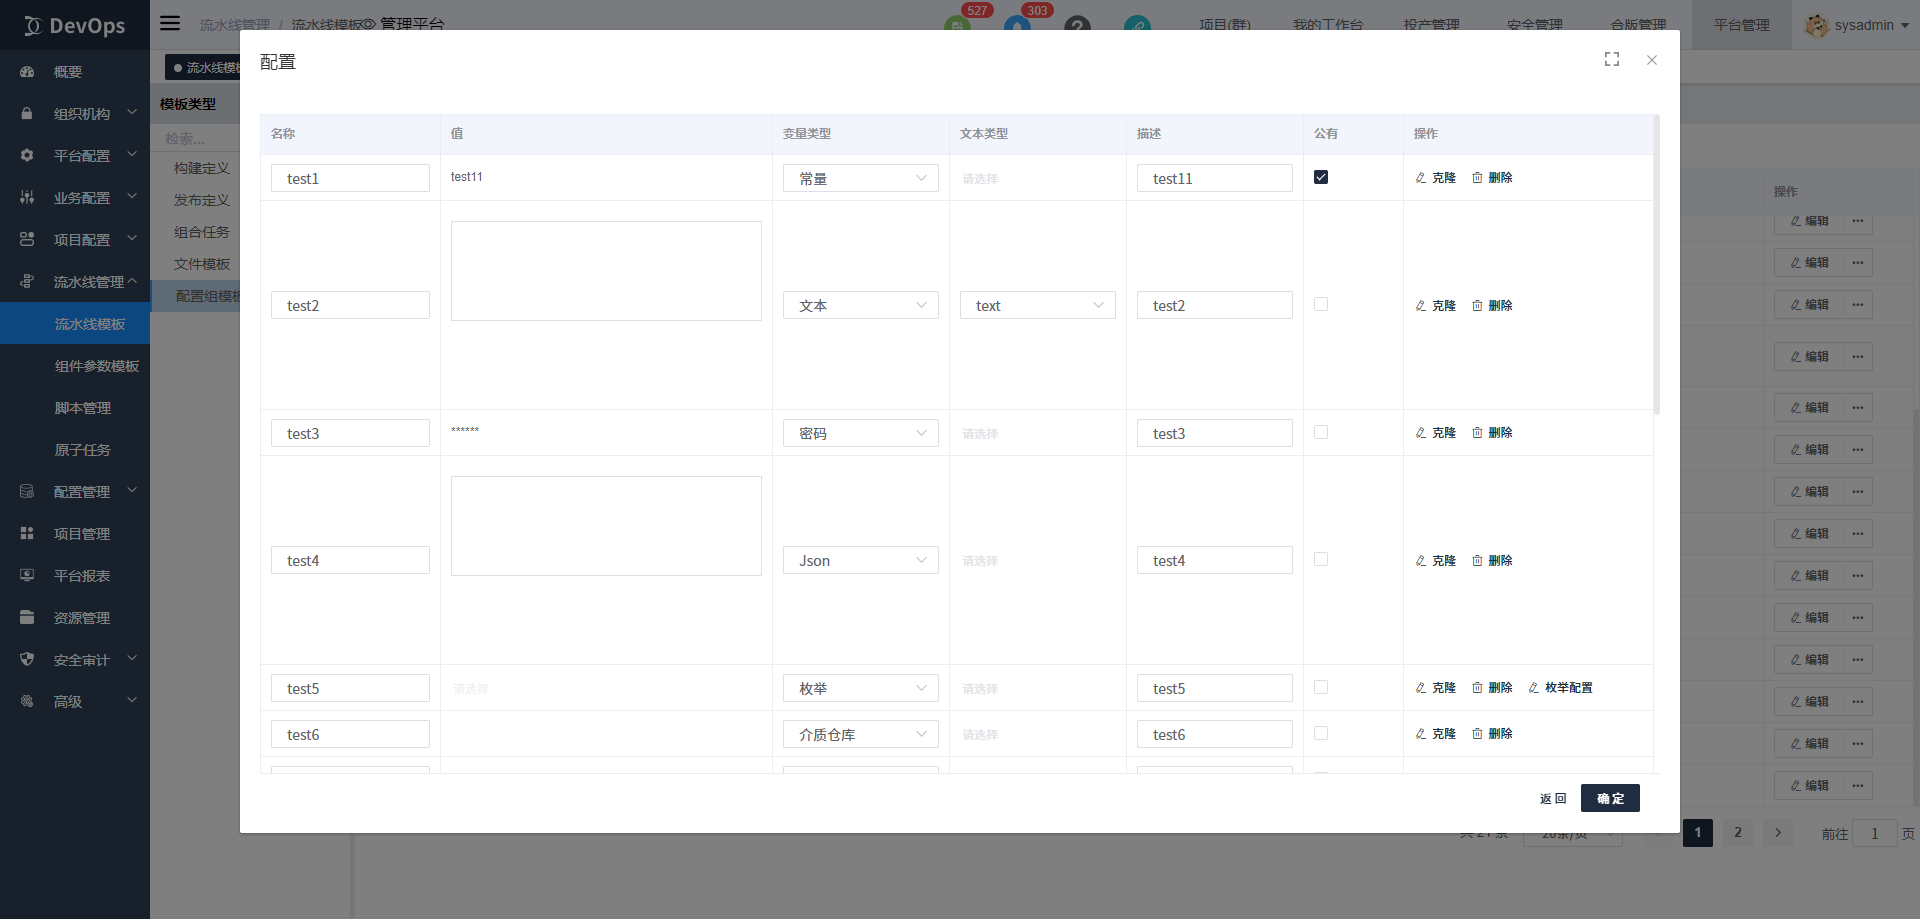Open 枚举配置 for test5

tap(1561, 688)
